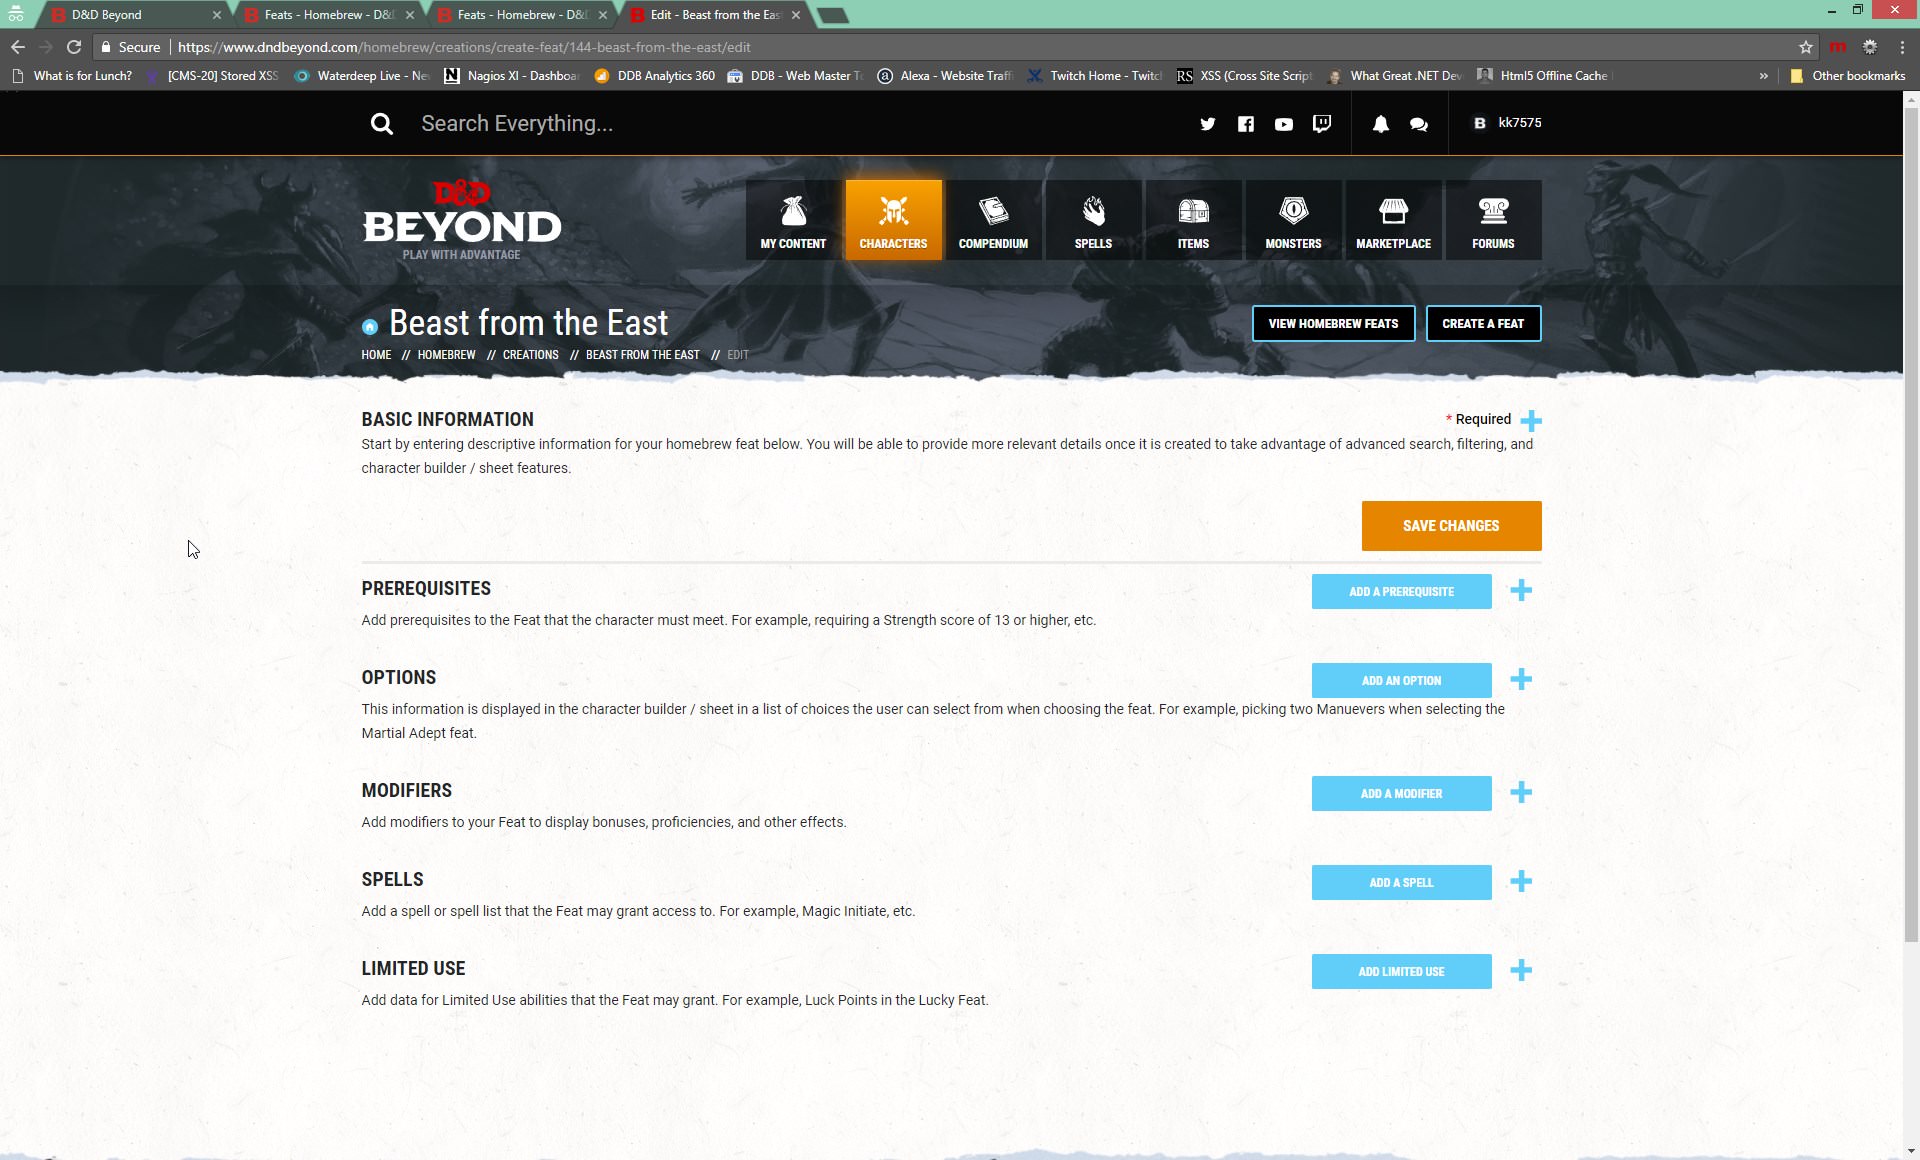The image size is (1920, 1160).
Task: Open the Marketplace nav item
Action: point(1393,220)
